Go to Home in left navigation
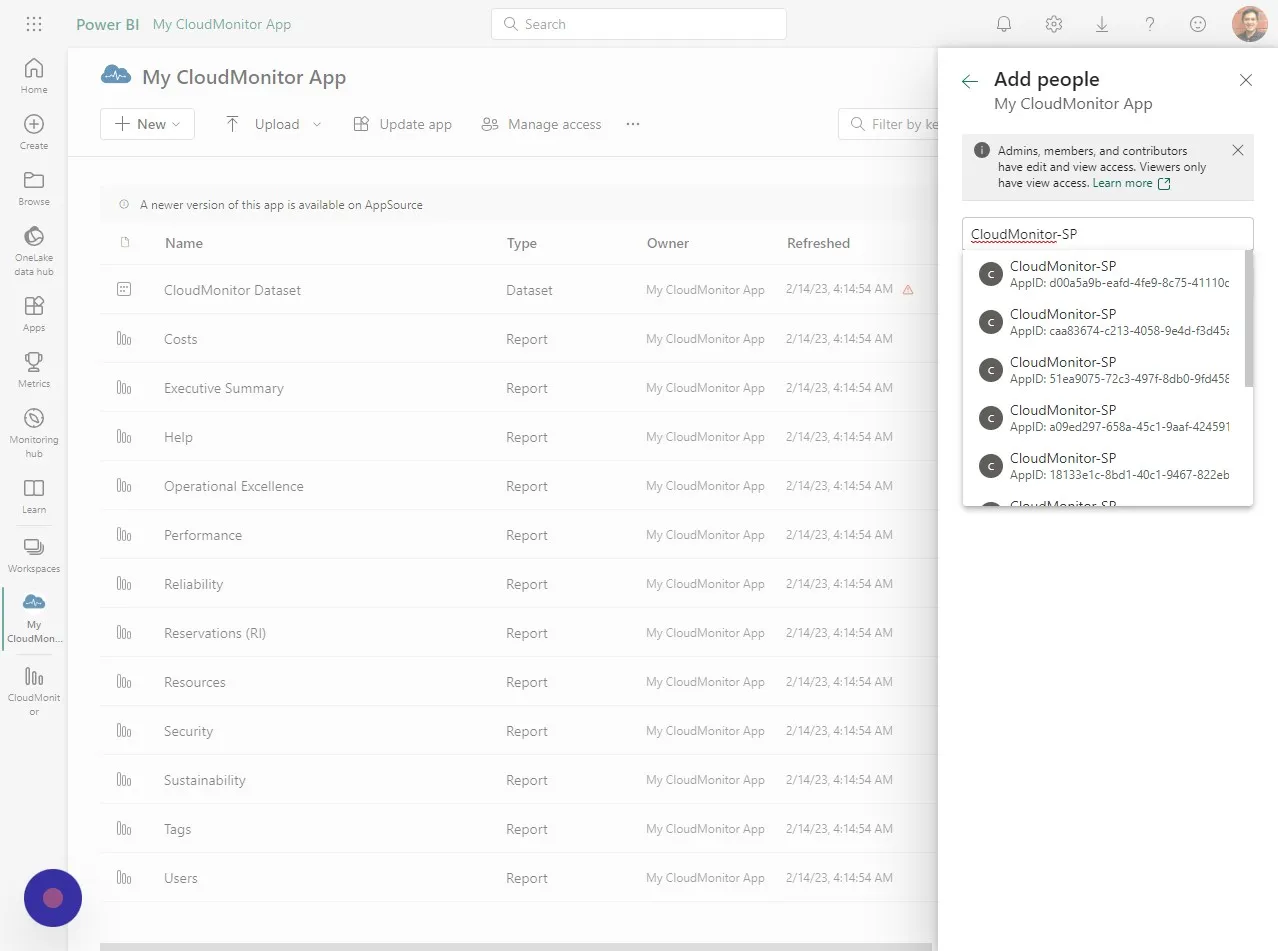The image size is (1278, 951). tap(34, 76)
